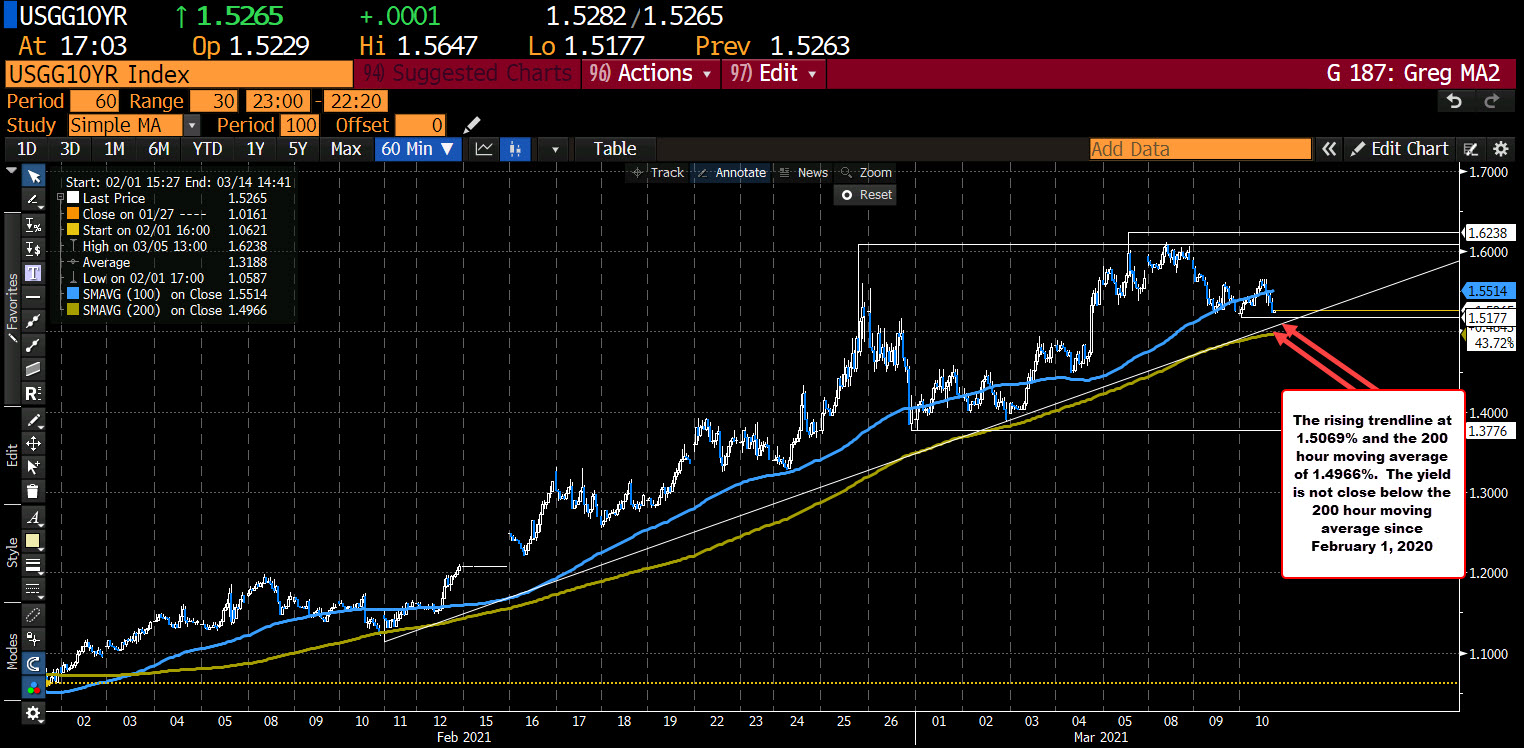Expand the 60 Min interval dropdown
The image size is (1524, 748).
(x=417, y=149)
